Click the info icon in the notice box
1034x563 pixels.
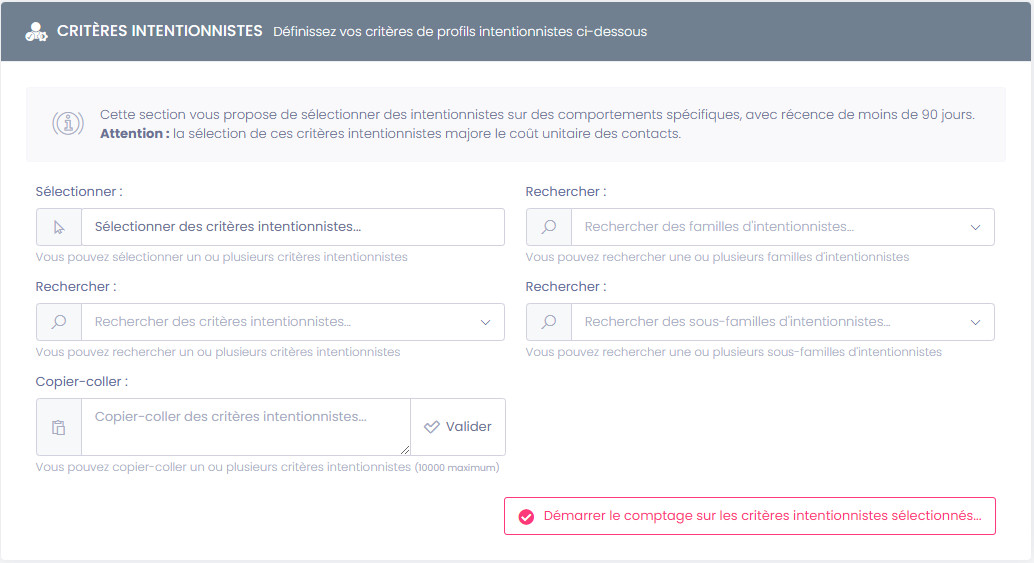[67, 124]
